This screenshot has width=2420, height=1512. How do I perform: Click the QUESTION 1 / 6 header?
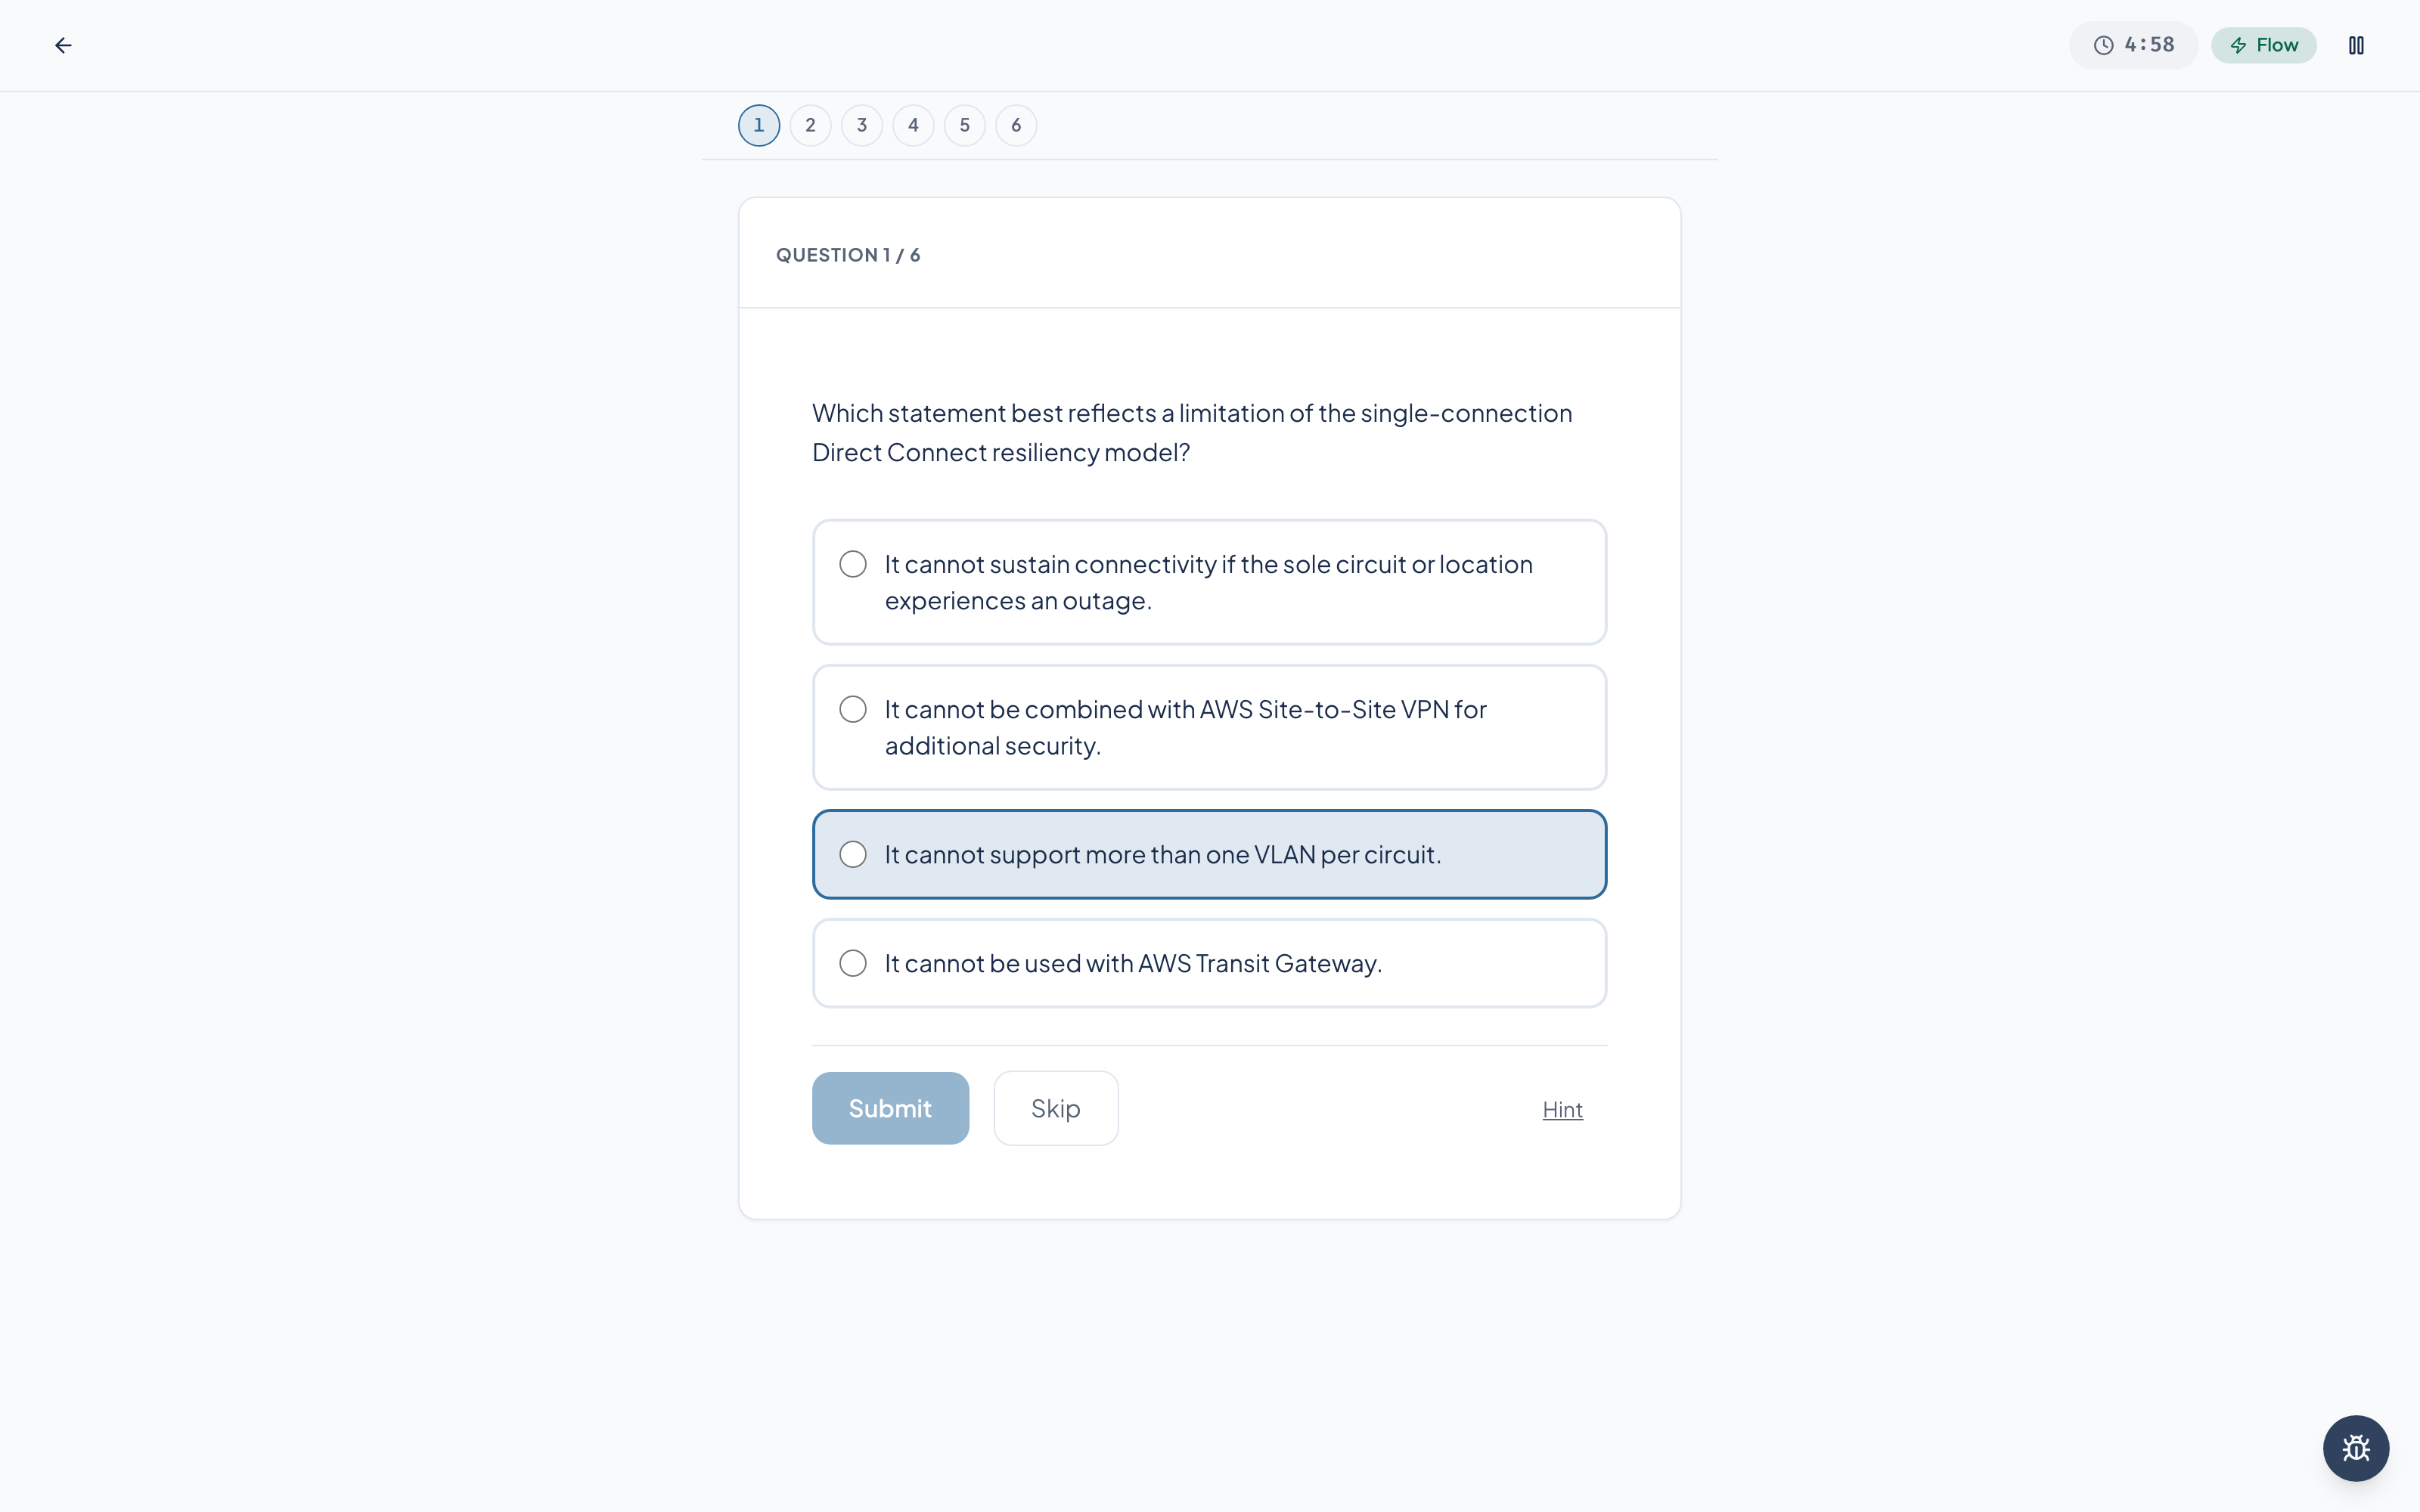848,255
